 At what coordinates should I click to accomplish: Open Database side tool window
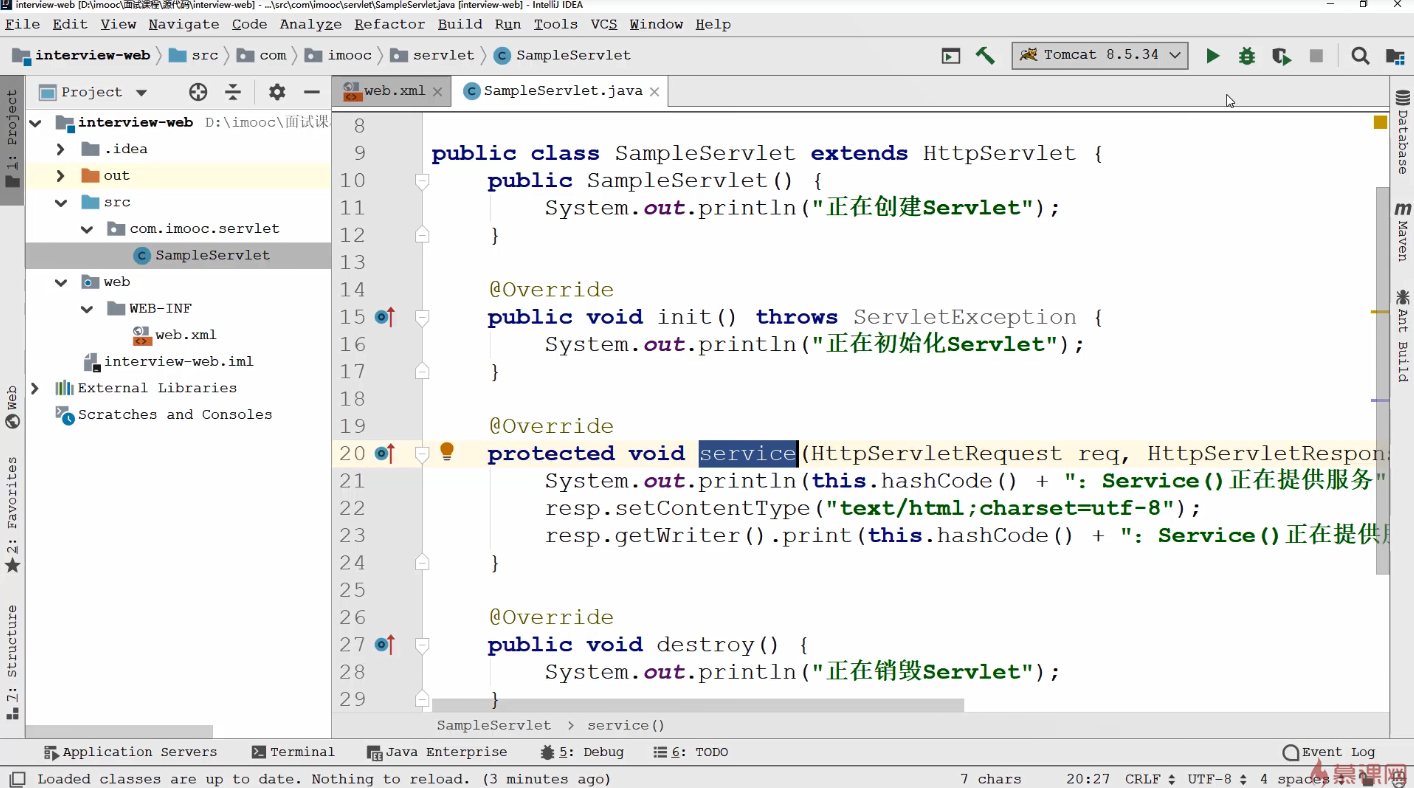[1402, 132]
